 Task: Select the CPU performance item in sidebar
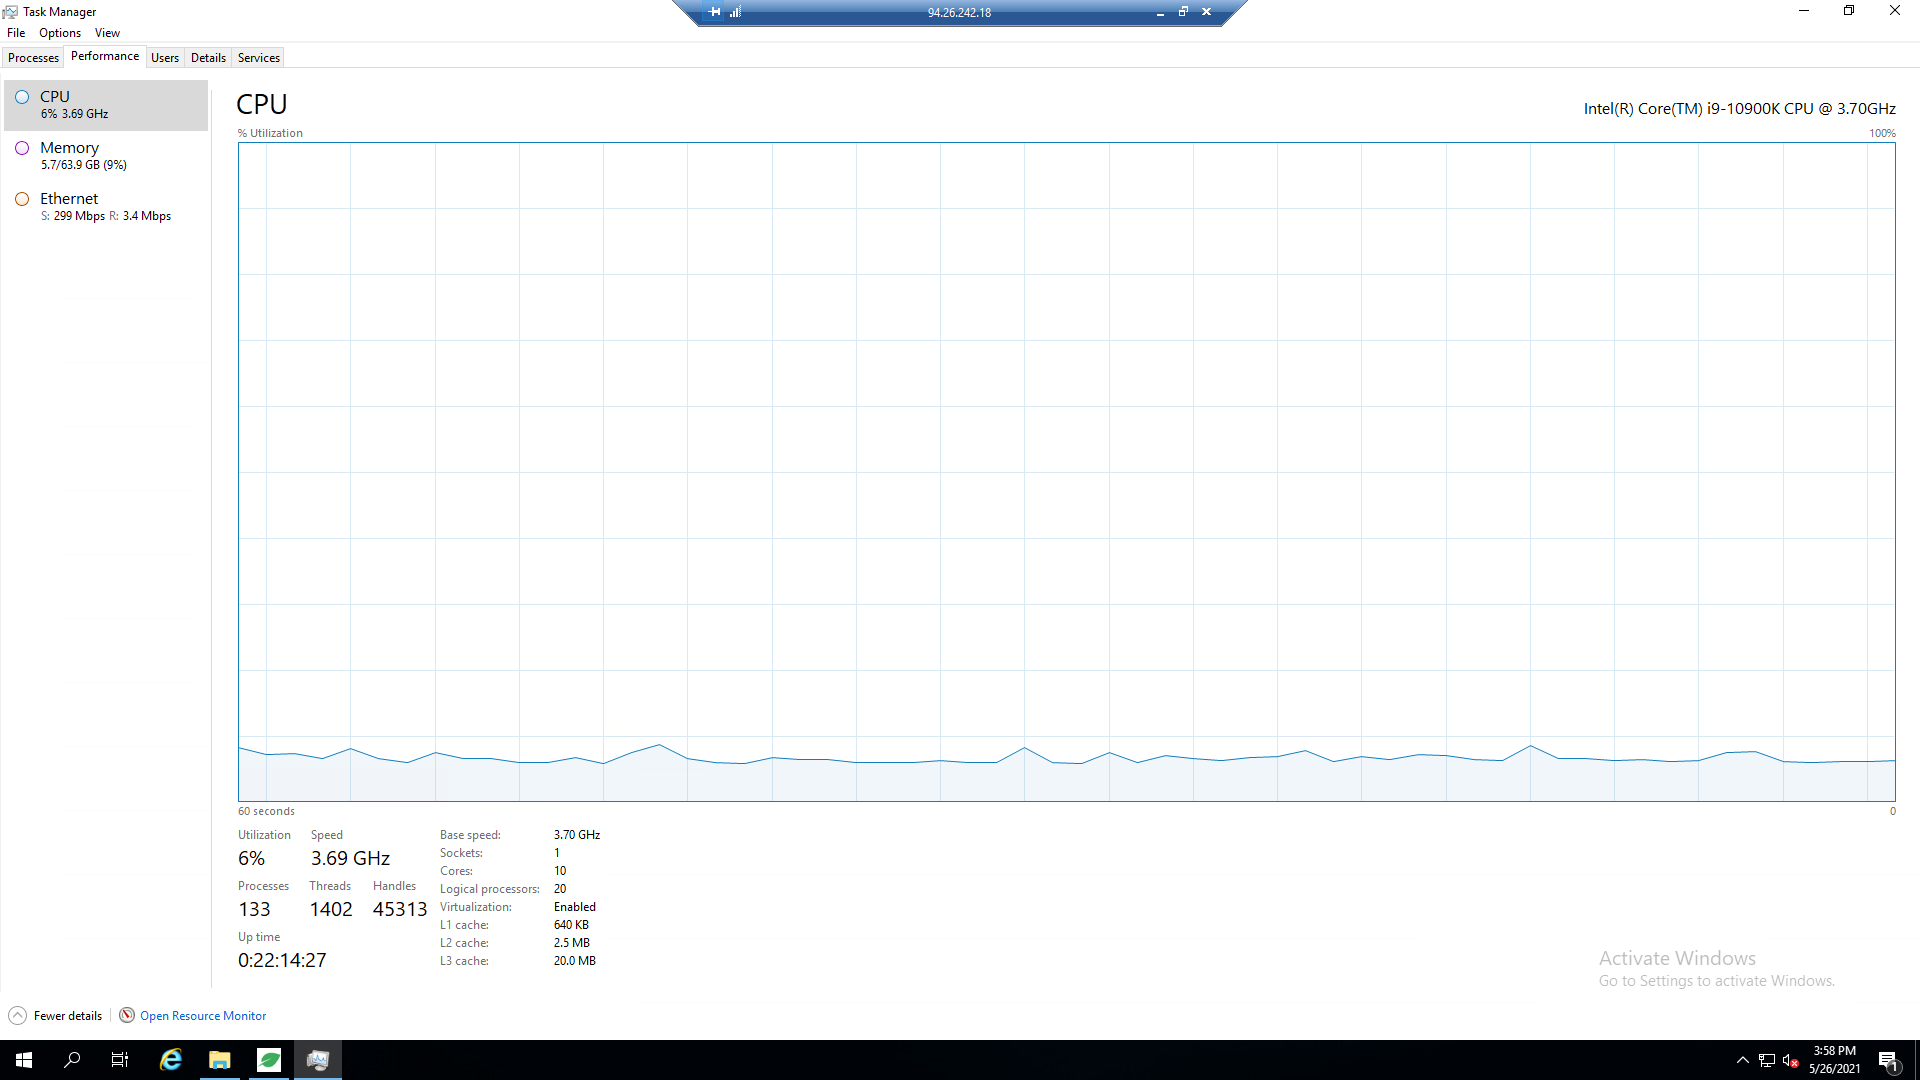[106, 105]
